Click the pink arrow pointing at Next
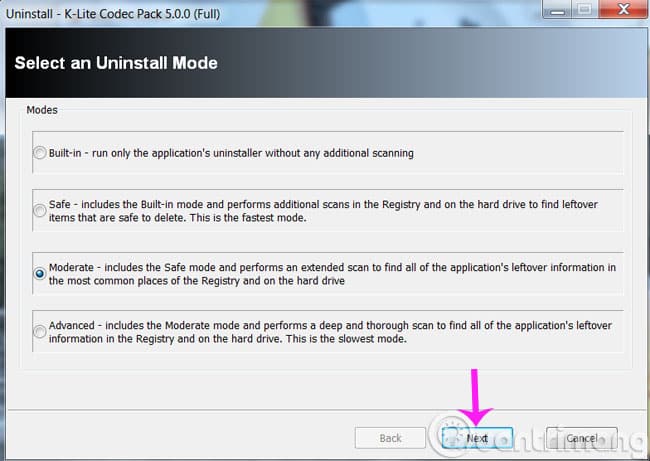650x461 pixels. (475, 397)
